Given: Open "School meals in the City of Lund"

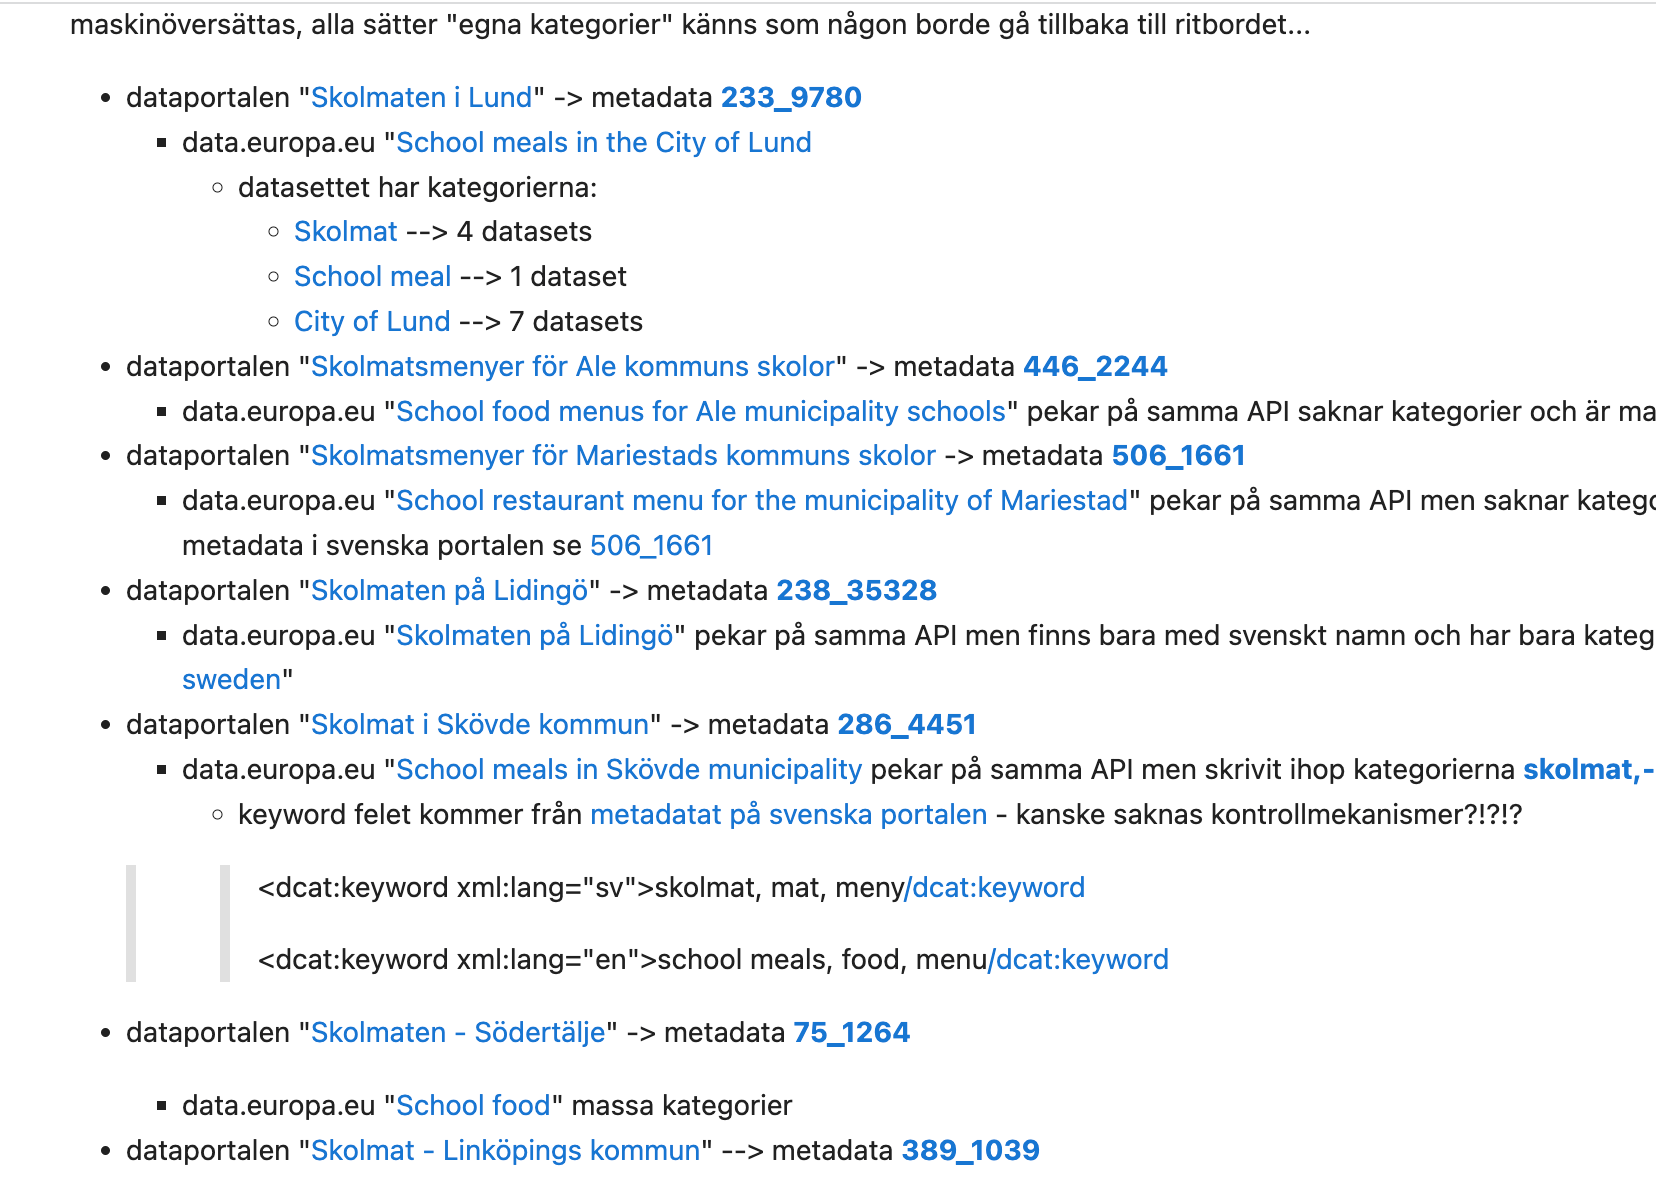Looking at the screenshot, I should pos(603,143).
